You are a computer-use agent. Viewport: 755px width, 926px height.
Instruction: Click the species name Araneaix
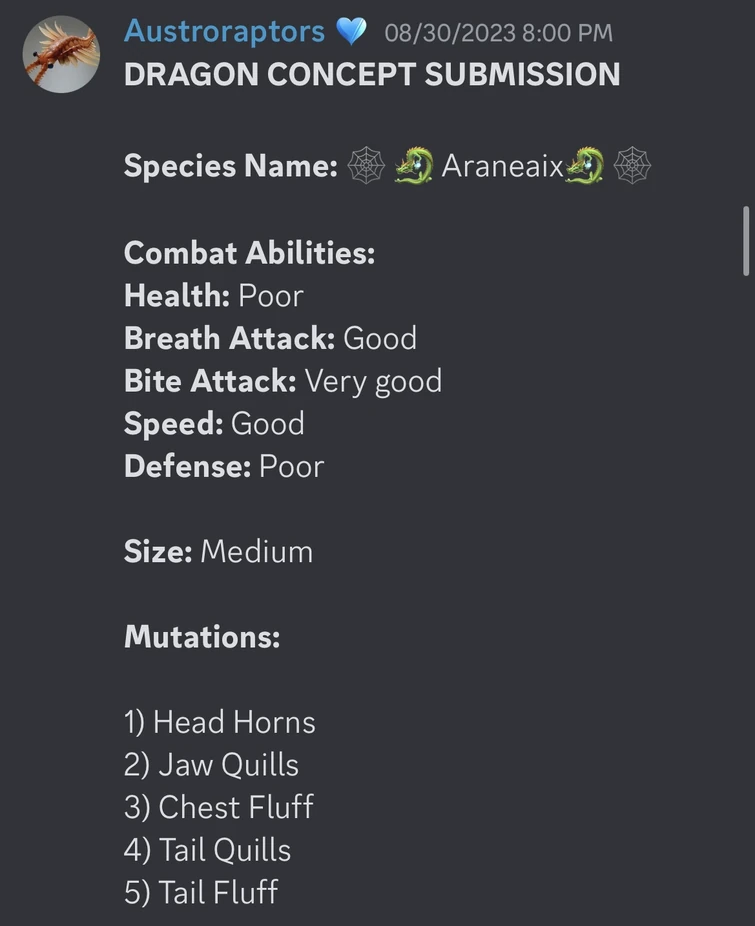coord(500,166)
